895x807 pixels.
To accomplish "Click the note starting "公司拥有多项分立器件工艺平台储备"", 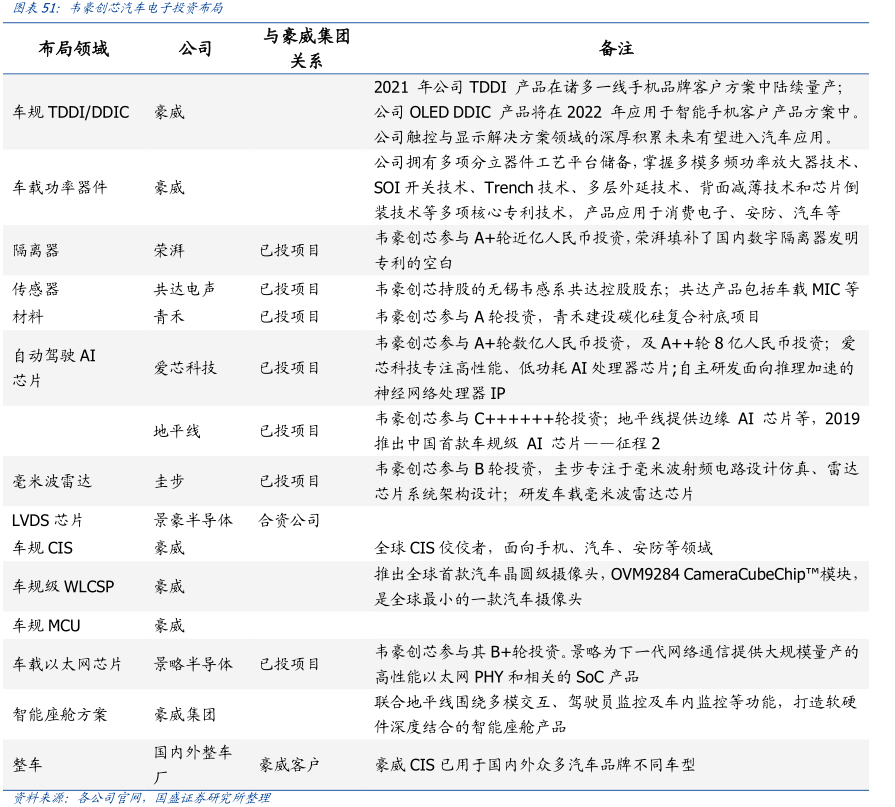I will (617, 187).
